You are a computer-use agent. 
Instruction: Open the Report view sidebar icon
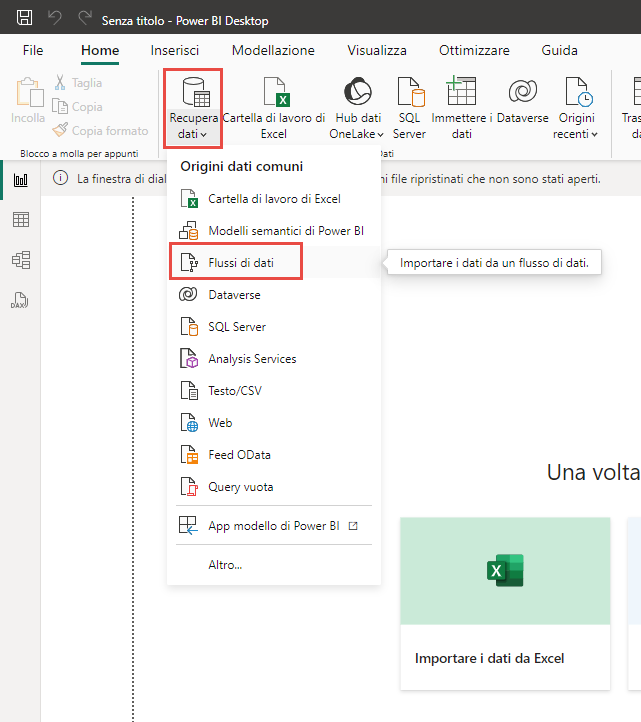[21, 180]
